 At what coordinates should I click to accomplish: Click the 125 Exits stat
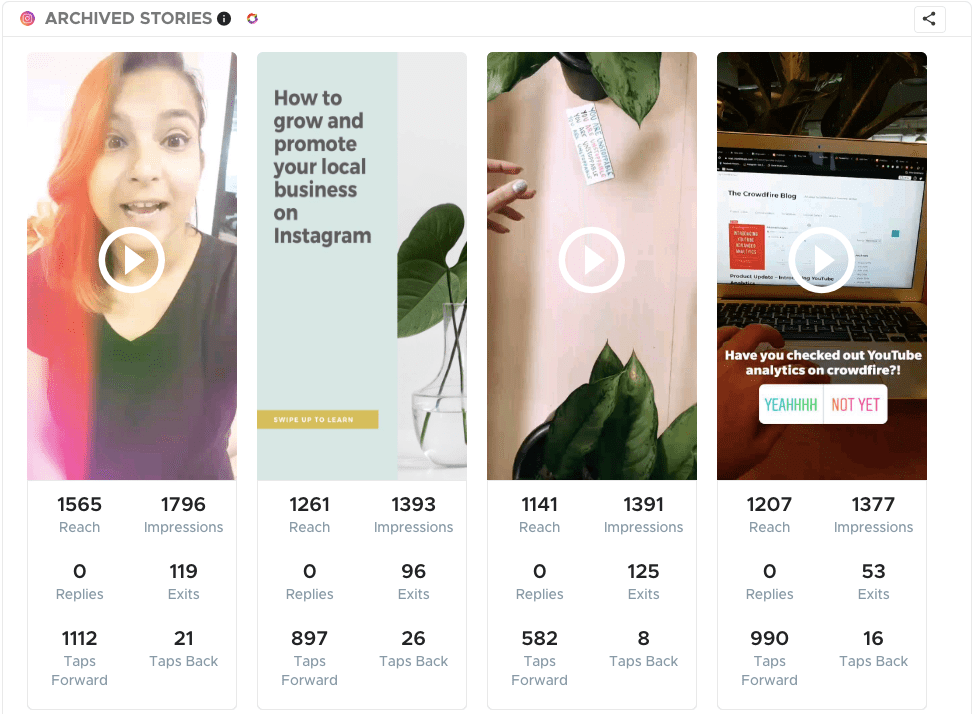643,581
